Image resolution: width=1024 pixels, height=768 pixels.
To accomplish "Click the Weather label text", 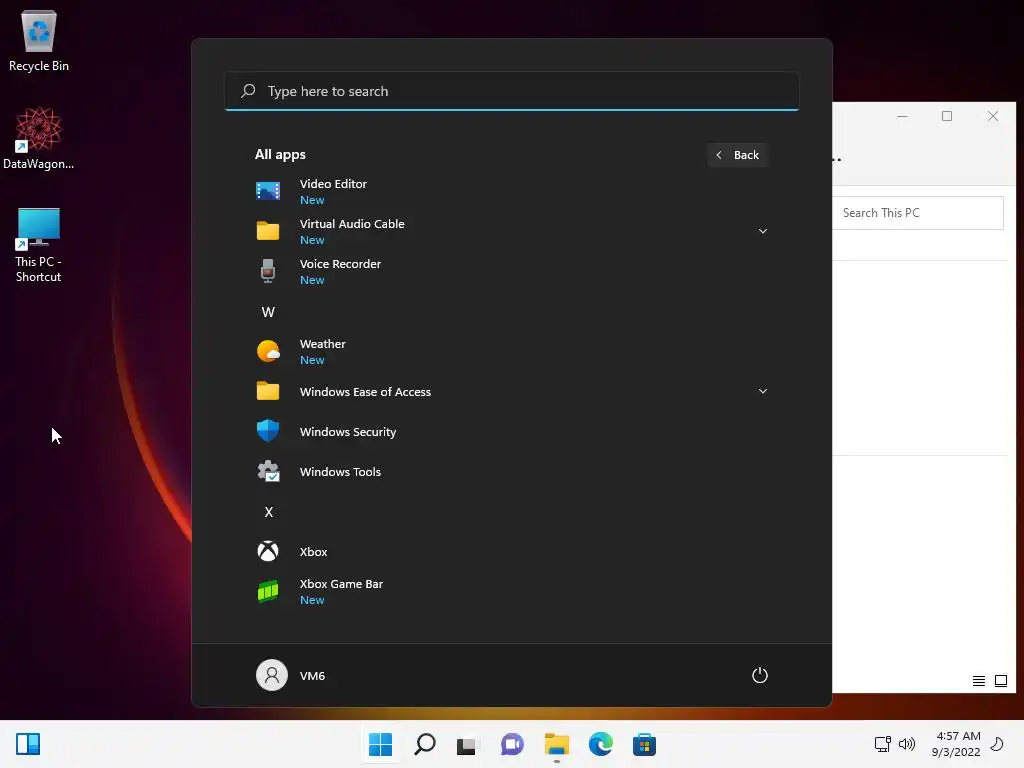I will [323, 344].
